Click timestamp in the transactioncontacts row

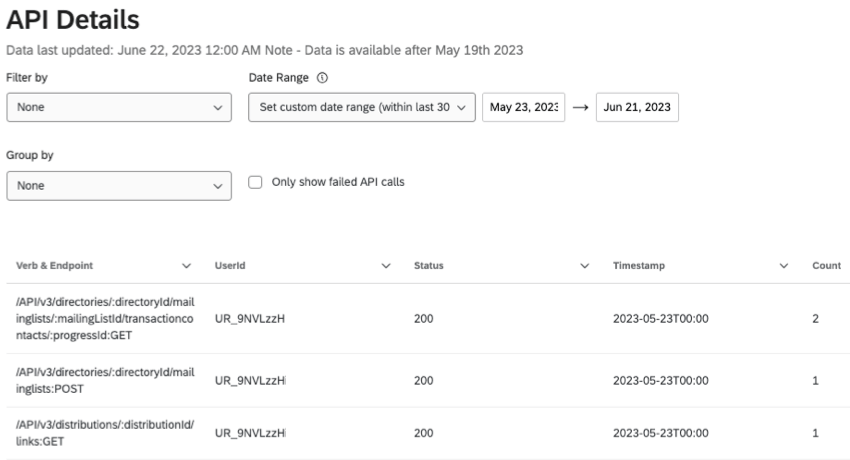661,319
